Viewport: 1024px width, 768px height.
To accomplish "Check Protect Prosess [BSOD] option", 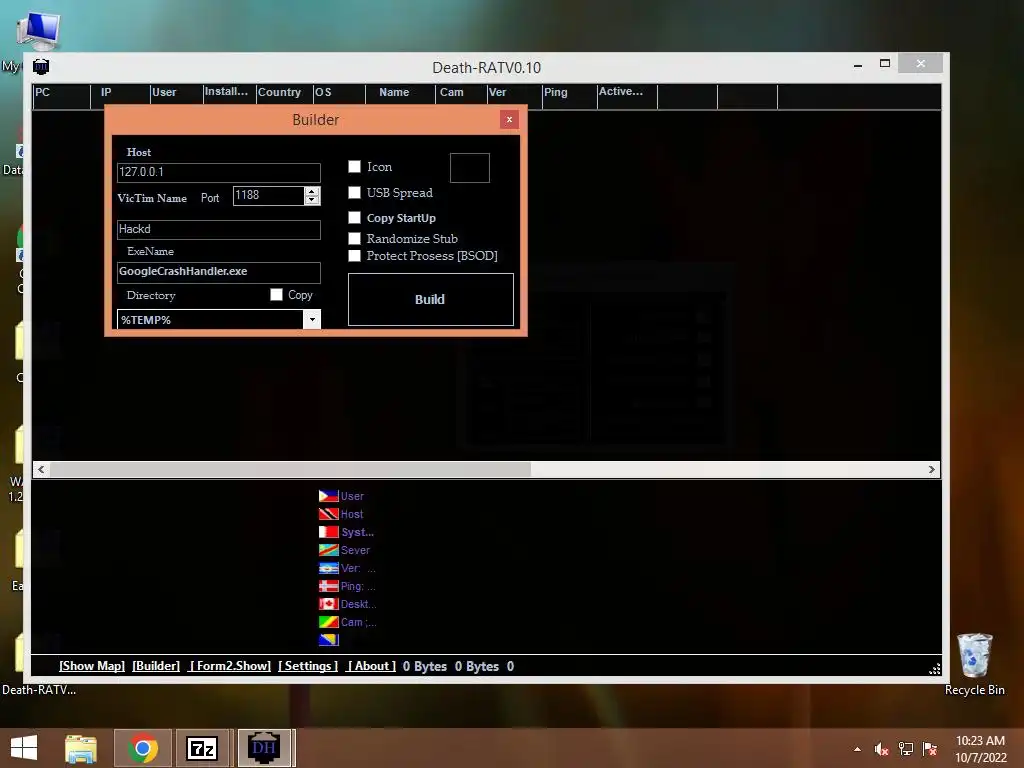I will point(355,255).
